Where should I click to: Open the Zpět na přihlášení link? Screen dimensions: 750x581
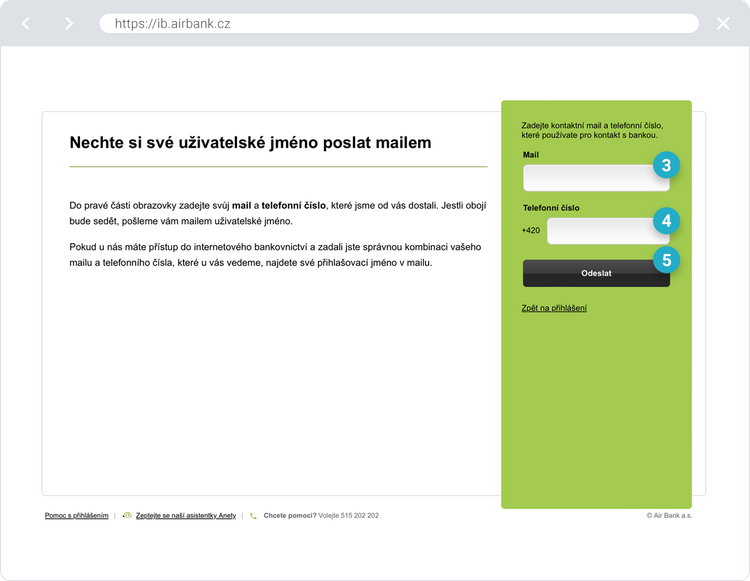(x=554, y=308)
